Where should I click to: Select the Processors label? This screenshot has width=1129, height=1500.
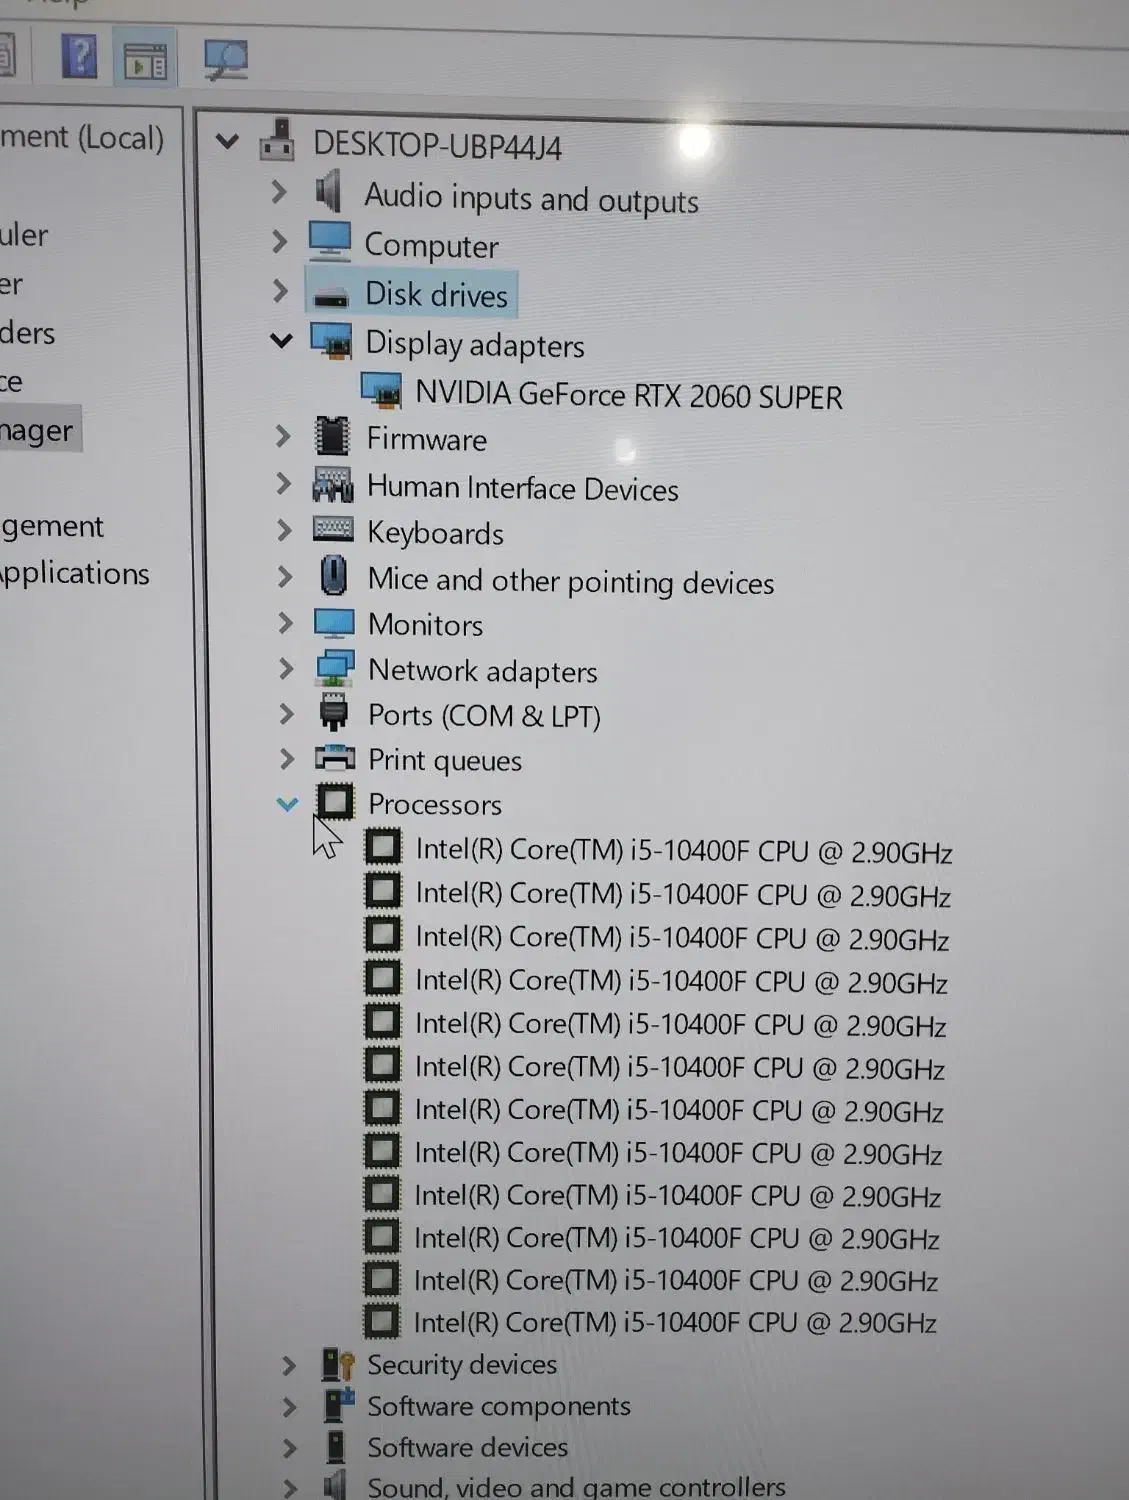[435, 804]
